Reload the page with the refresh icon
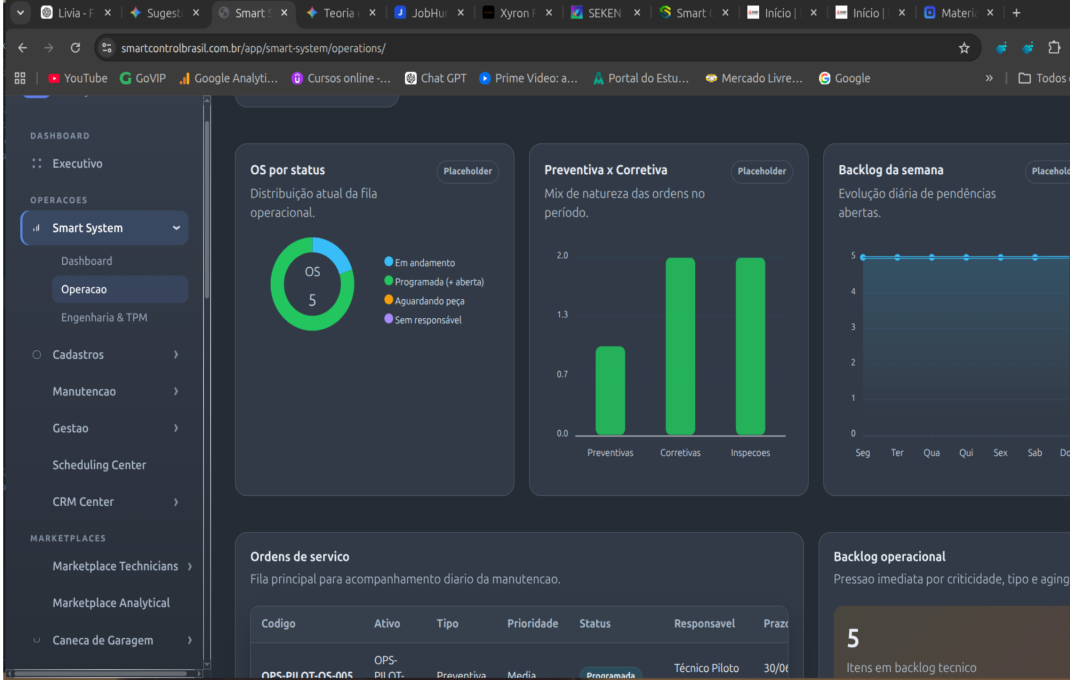The height and width of the screenshot is (680, 1070). point(76,48)
